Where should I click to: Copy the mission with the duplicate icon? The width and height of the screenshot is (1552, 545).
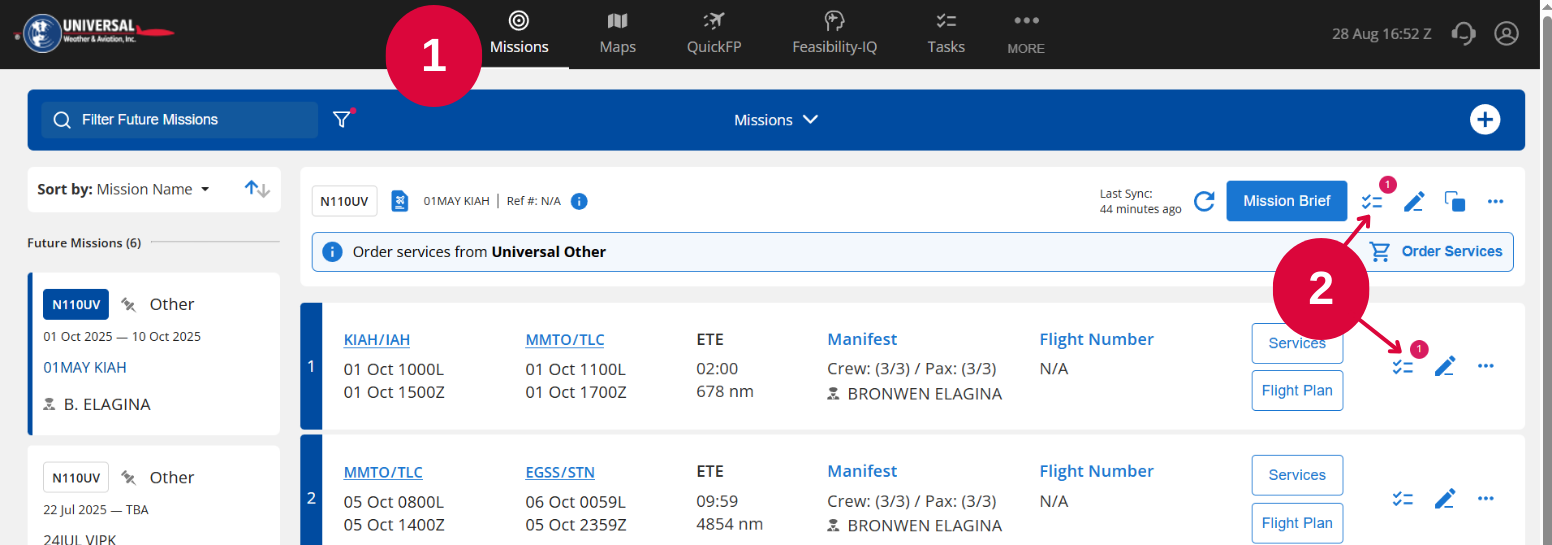pyautogui.click(x=1455, y=201)
